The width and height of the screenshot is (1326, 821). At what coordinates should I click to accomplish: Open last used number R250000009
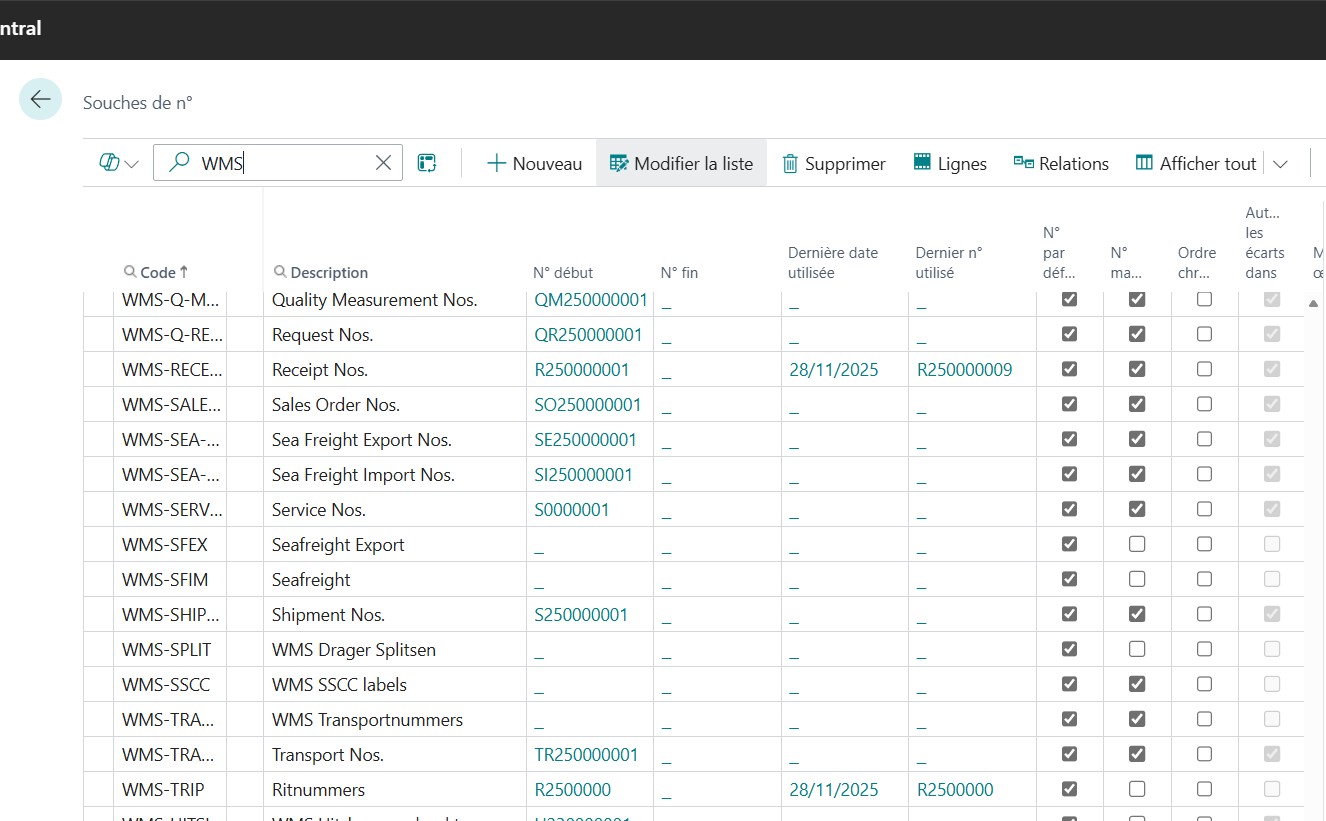(x=964, y=370)
